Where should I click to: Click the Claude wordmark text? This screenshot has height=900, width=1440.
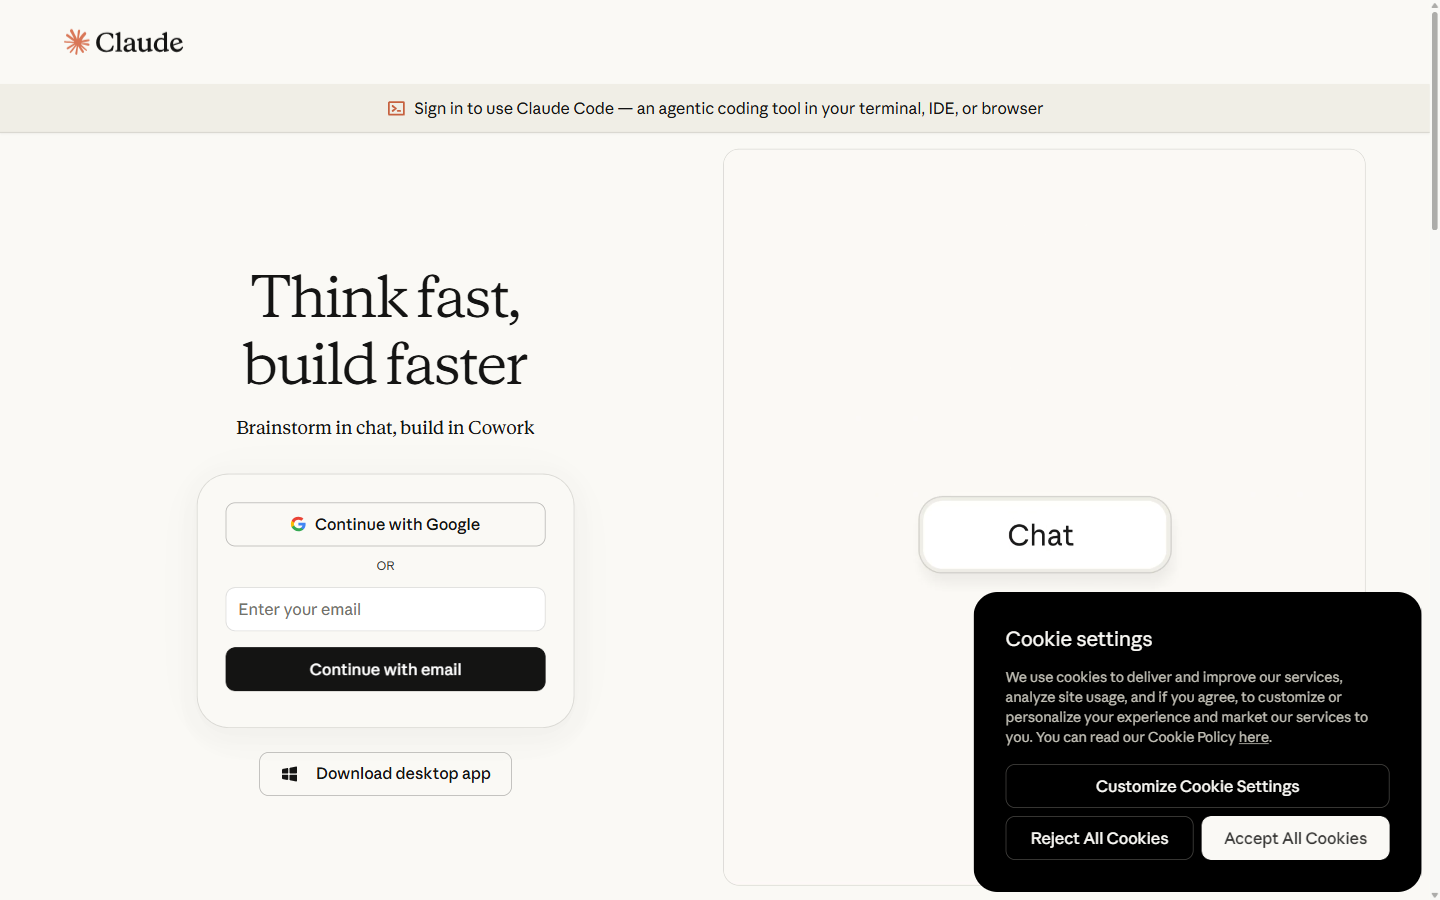click(x=139, y=42)
